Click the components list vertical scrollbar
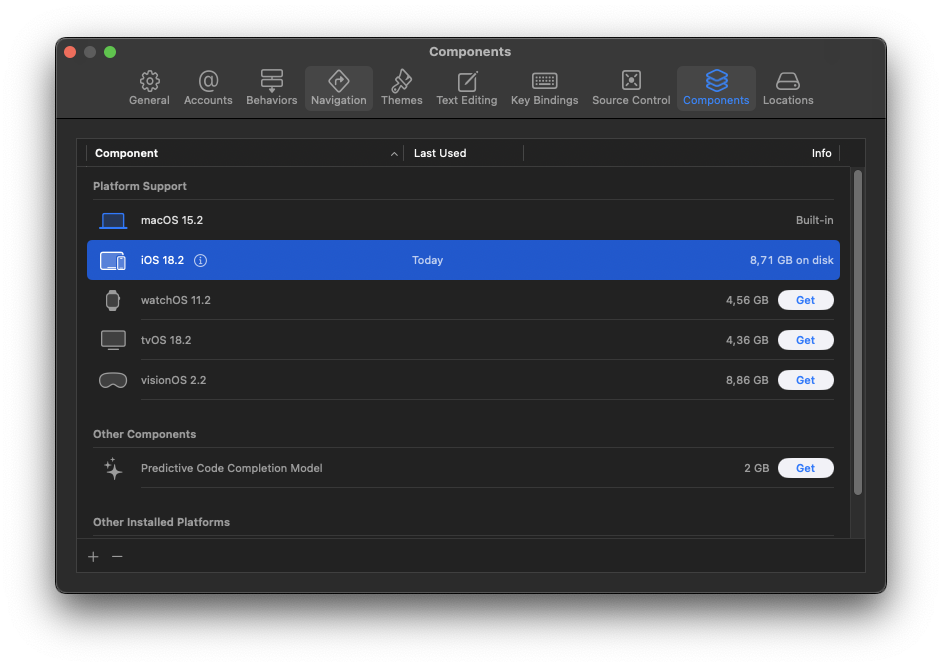The height and width of the screenshot is (667, 942). pyautogui.click(x=858, y=332)
